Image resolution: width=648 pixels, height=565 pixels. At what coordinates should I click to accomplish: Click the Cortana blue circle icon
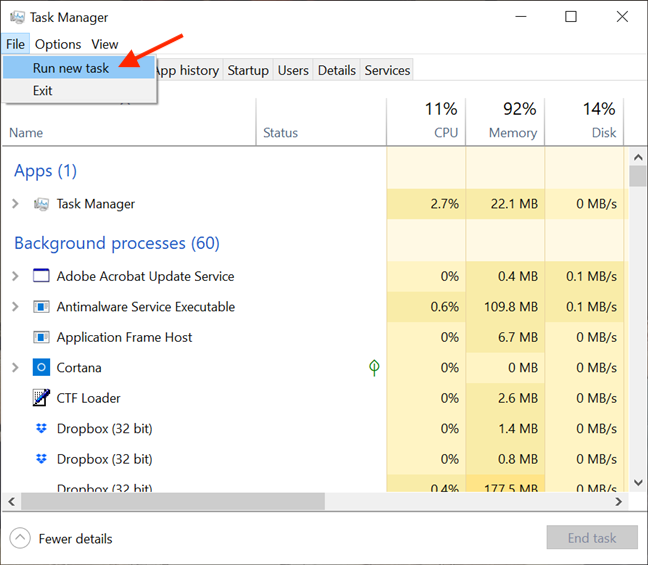click(x=41, y=367)
